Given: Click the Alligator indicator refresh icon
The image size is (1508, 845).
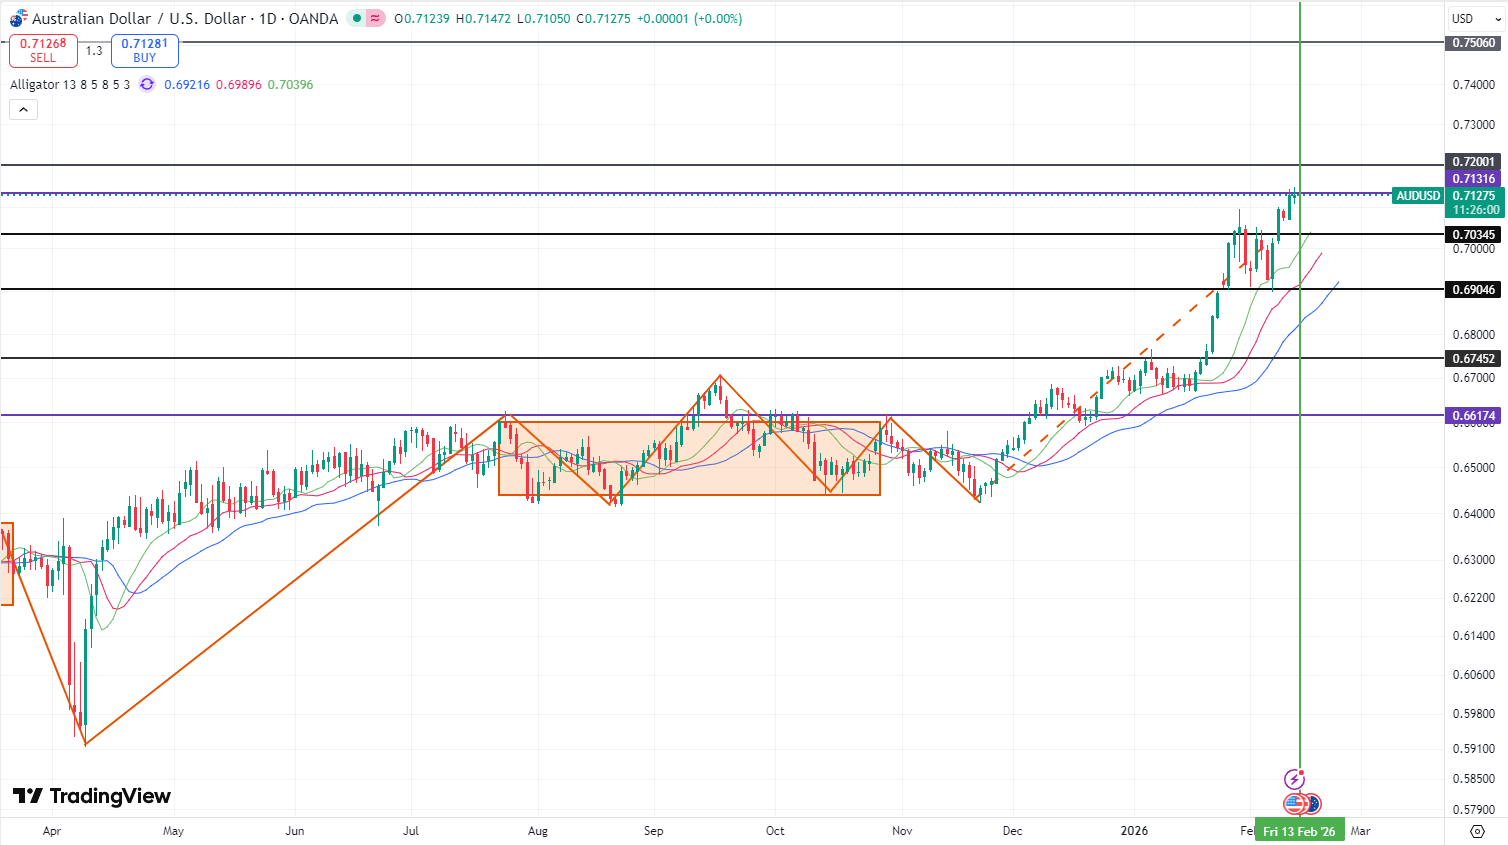Looking at the screenshot, I should click(x=147, y=85).
